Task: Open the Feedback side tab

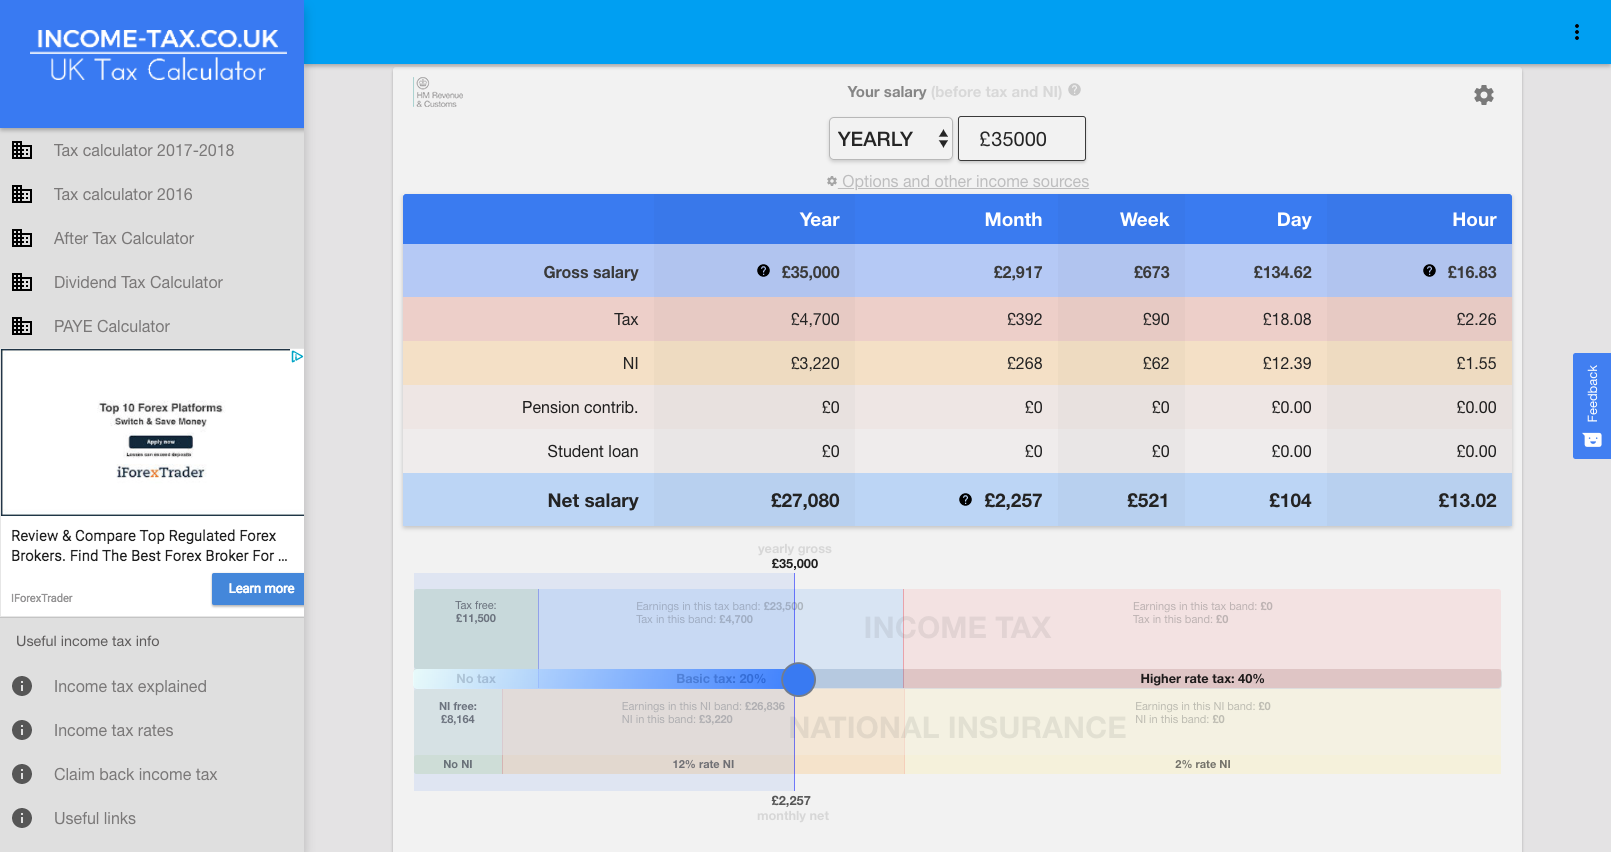Action: pyautogui.click(x=1592, y=406)
